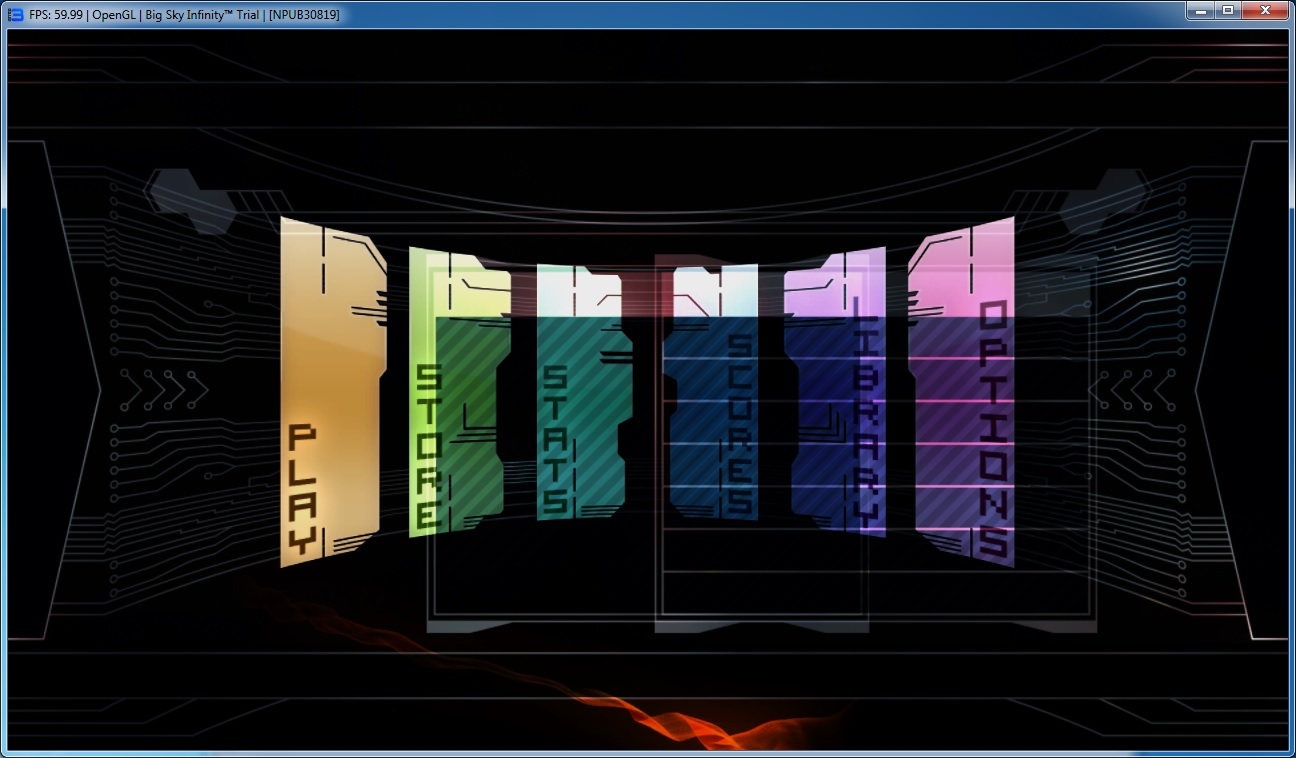Minimize the Big Sky Infinity window

[x=1201, y=10]
